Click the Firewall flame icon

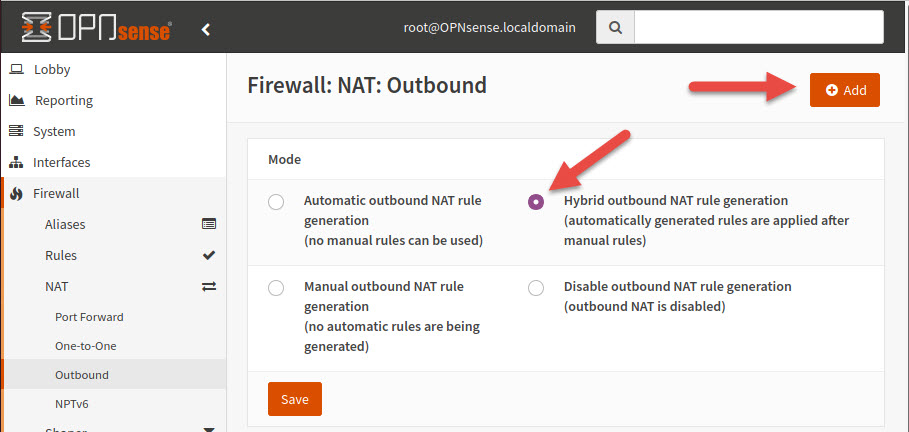[x=16, y=194]
